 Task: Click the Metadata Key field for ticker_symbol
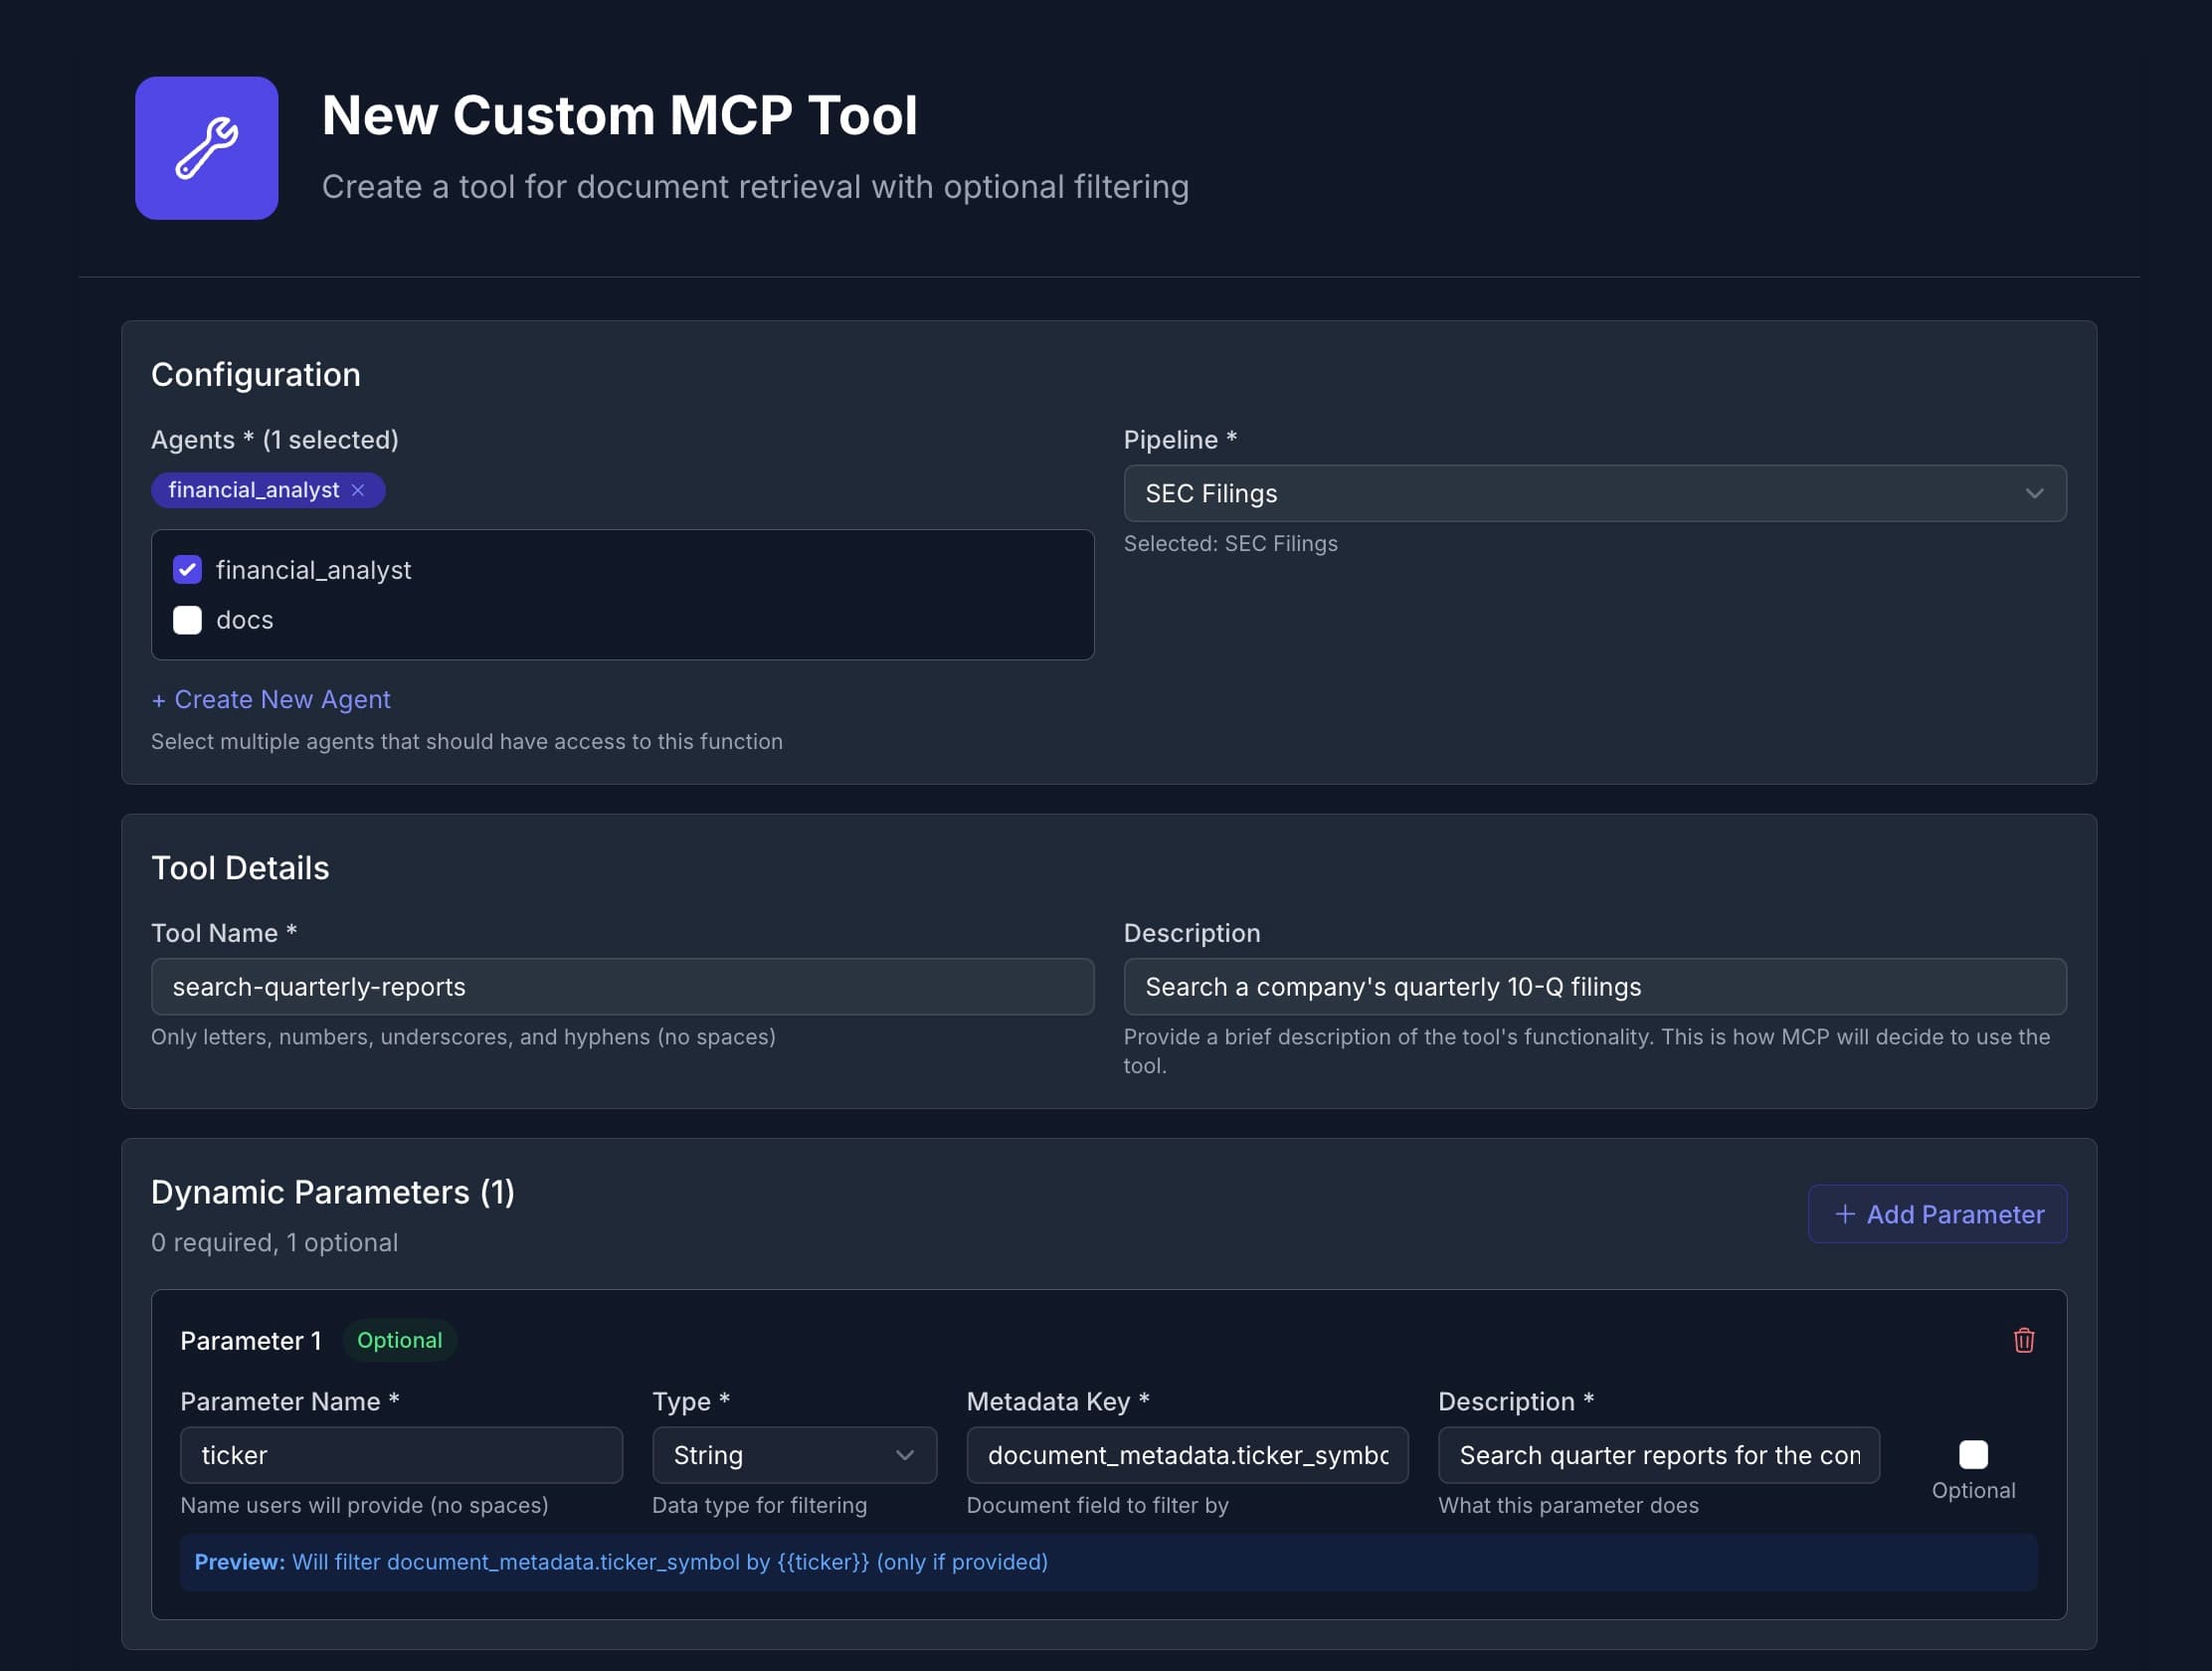1186,1455
